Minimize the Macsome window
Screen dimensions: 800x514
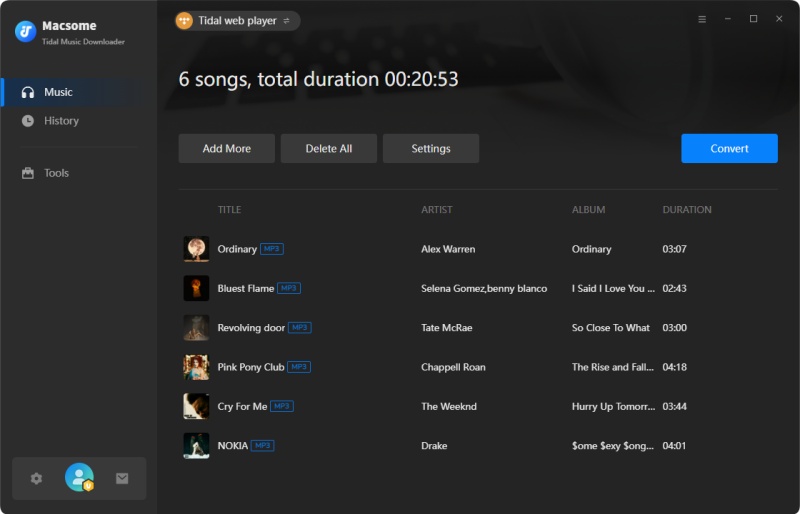point(728,19)
